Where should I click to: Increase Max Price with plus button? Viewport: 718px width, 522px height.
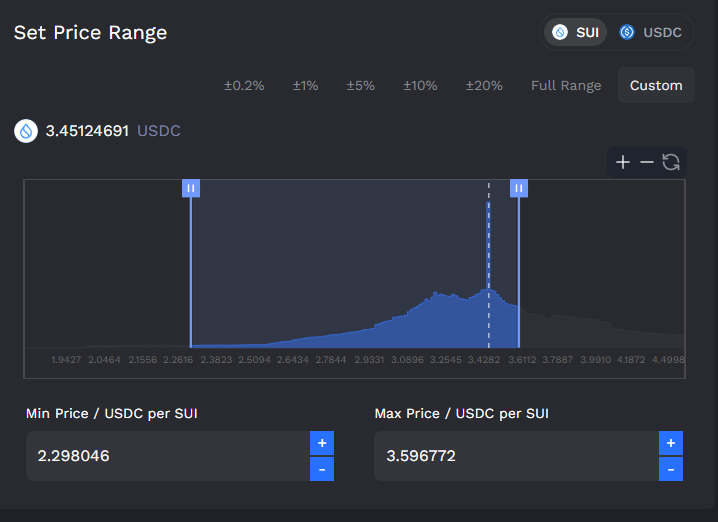point(671,443)
